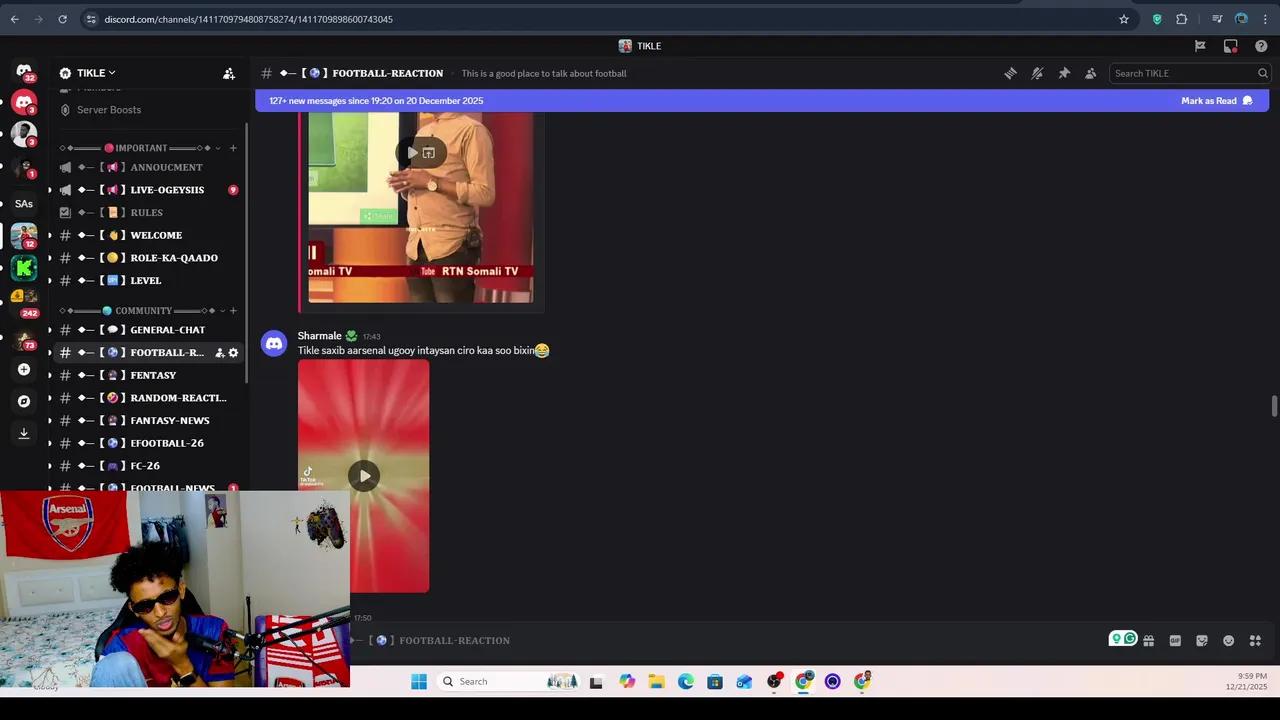1280x720 pixels.
Task: Click the Windows taskbar Search box
Action: pyautogui.click(x=511, y=682)
